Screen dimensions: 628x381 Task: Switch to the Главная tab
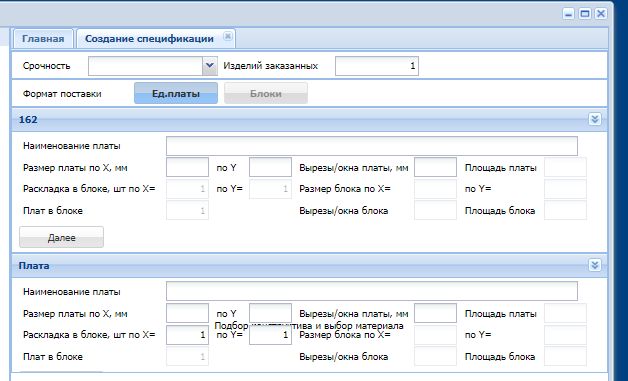click(43, 39)
